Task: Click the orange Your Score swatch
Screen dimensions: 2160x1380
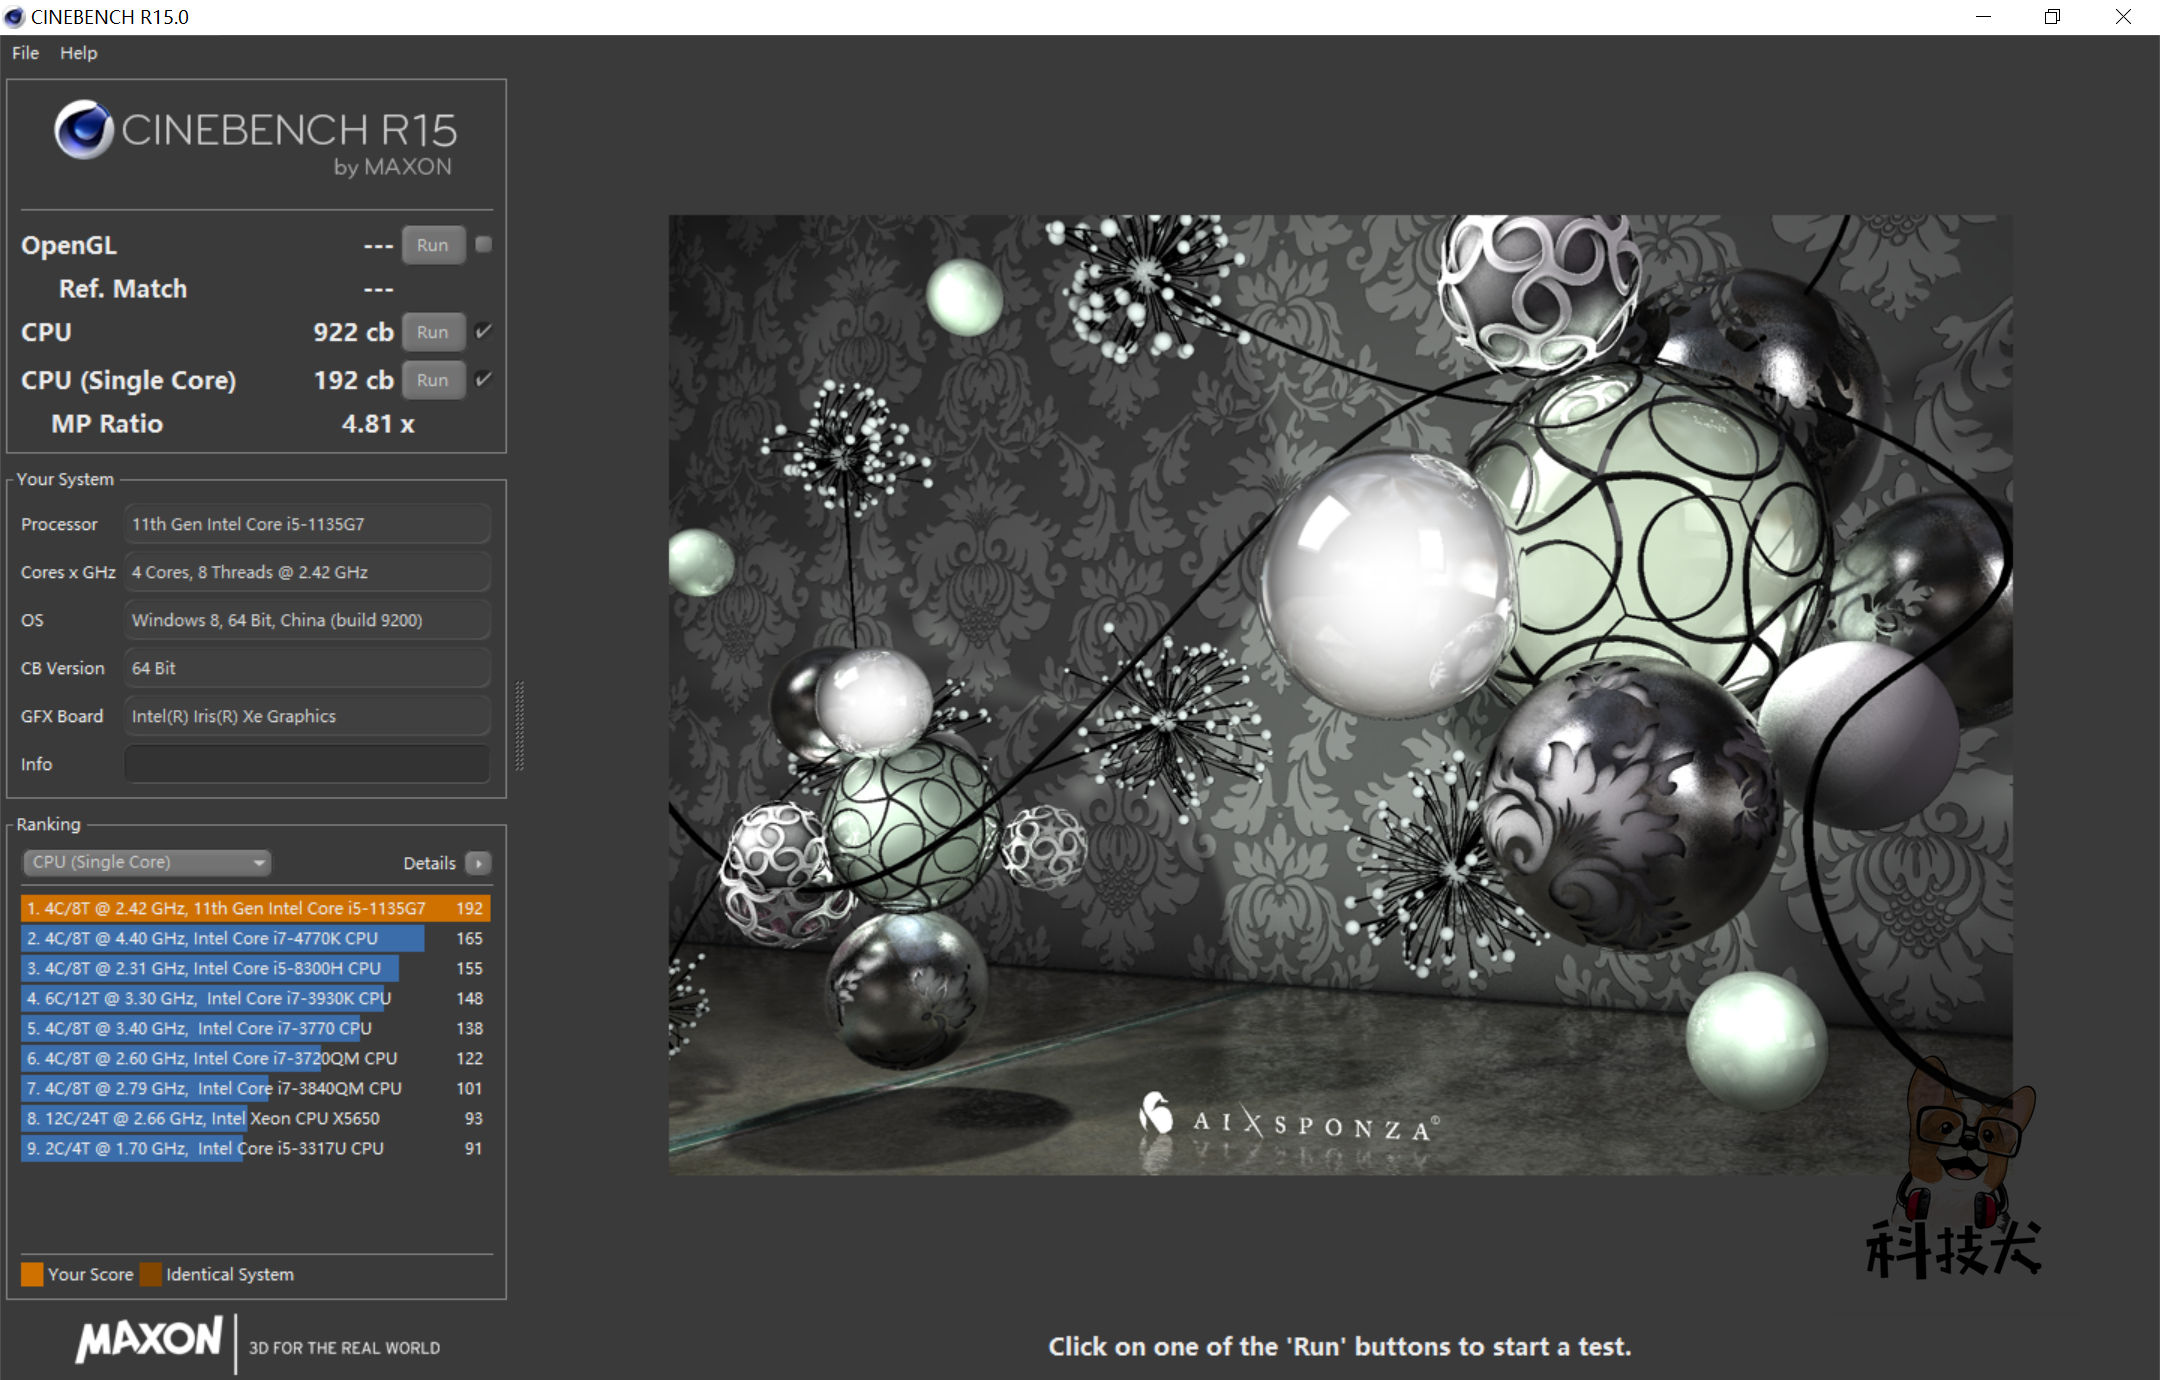Action: pos(32,1274)
